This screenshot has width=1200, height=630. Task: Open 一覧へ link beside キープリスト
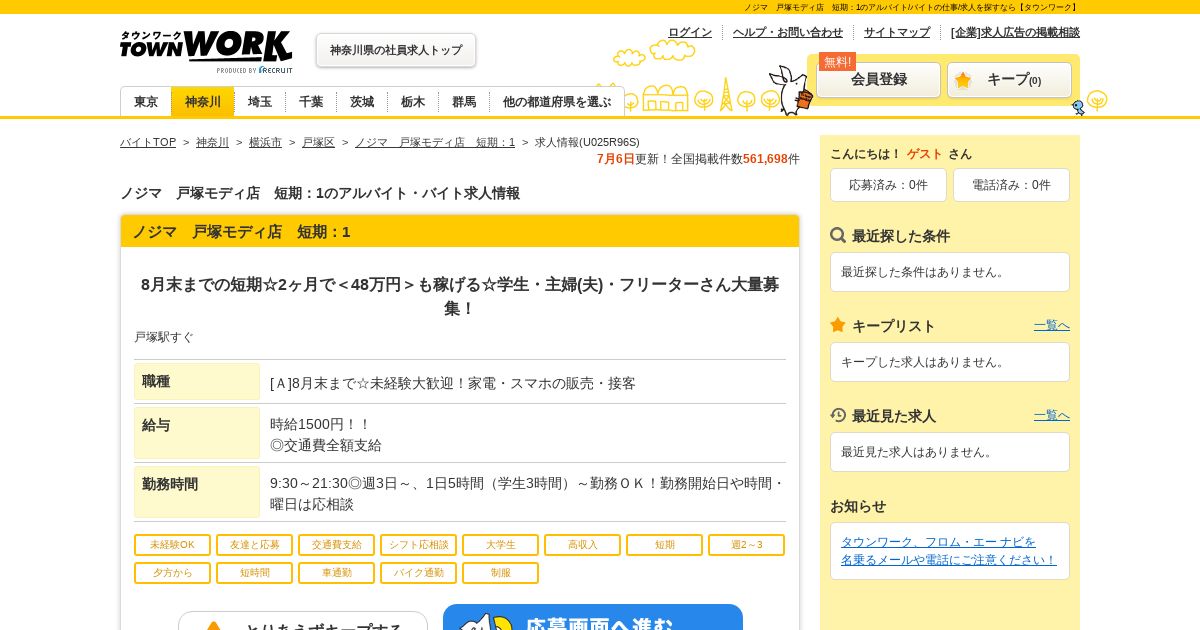pyautogui.click(x=1052, y=326)
